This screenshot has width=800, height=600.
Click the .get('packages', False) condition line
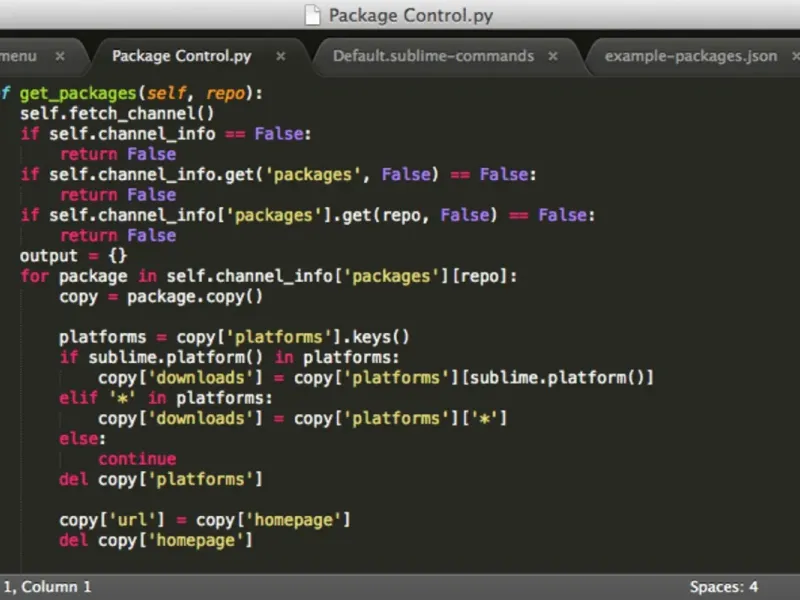278,174
